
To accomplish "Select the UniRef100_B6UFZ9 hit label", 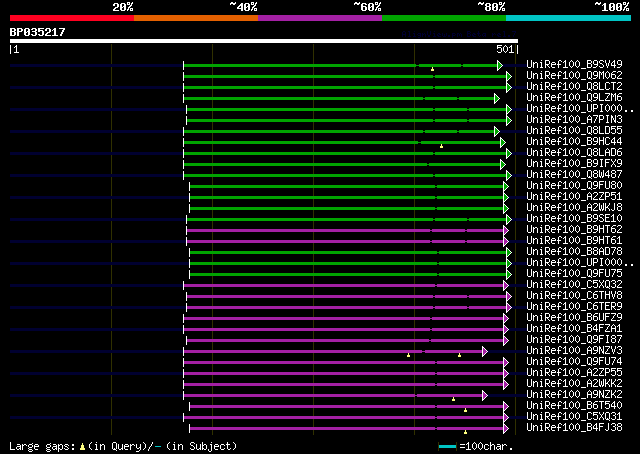I will pyautogui.click(x=574, y=318).
